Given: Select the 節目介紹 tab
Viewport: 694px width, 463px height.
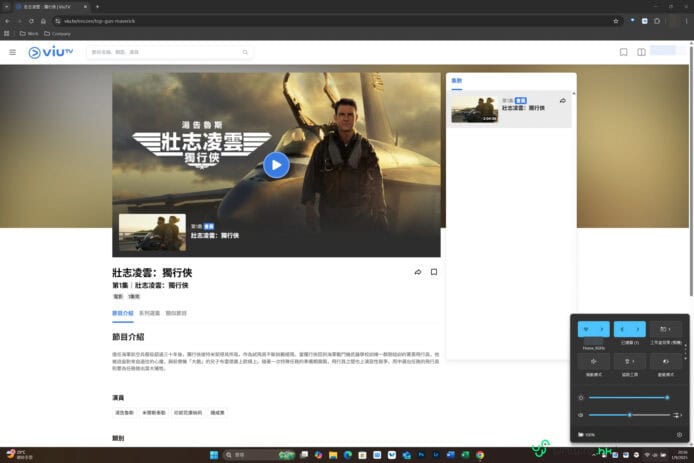Looking at the screenshot, I should coord(123,313).
